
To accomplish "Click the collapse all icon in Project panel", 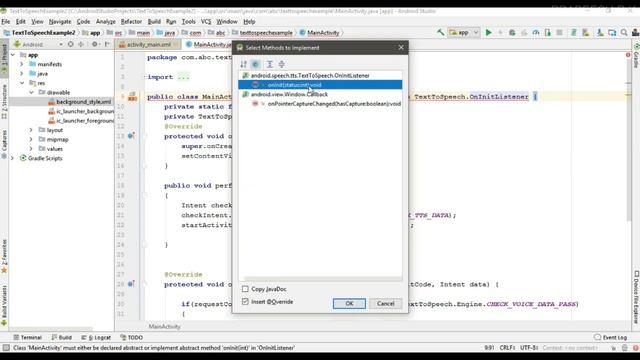I will click(81, 44).
